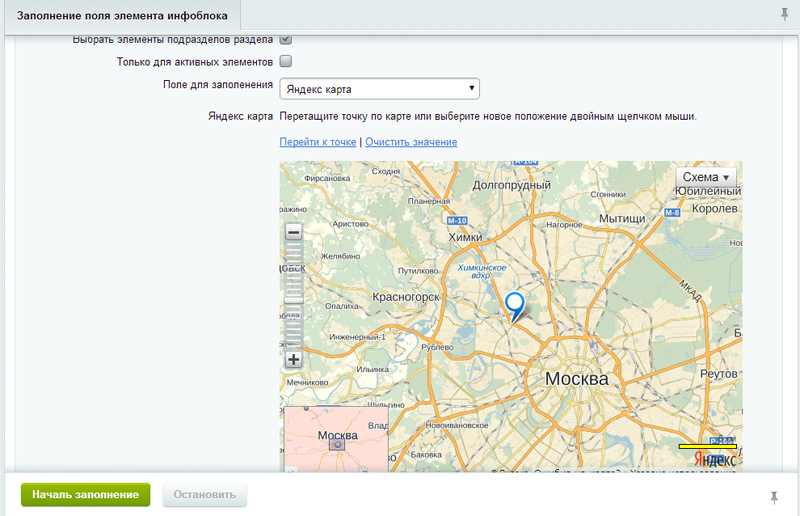Enable 'Только для активных элементов' checkbox
This screenshot has height=516, width=800.
coord(286,62)
